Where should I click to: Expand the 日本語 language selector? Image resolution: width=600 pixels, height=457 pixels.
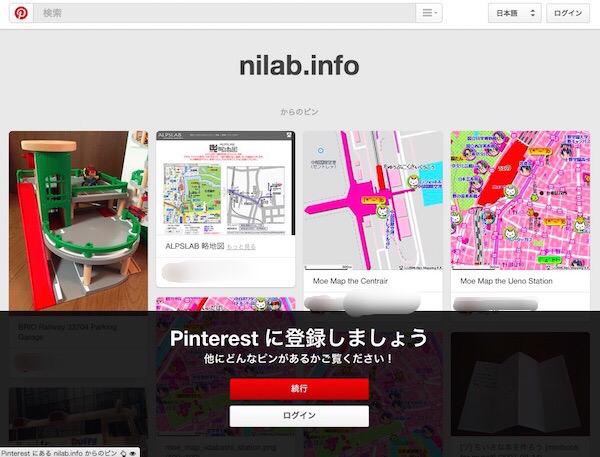click(515, 13)
